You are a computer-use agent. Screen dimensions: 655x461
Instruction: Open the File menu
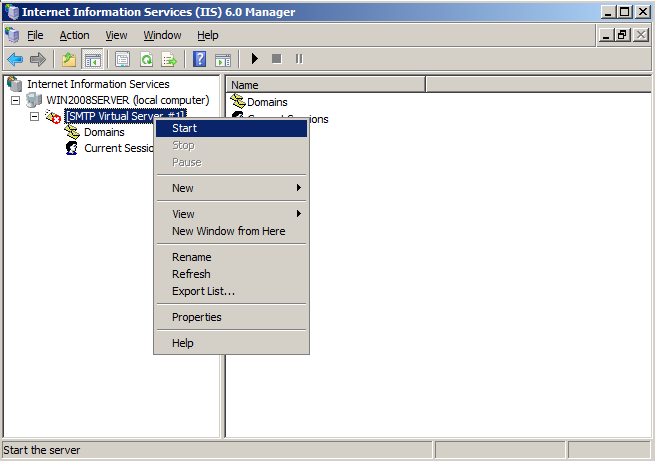point(35,35)
